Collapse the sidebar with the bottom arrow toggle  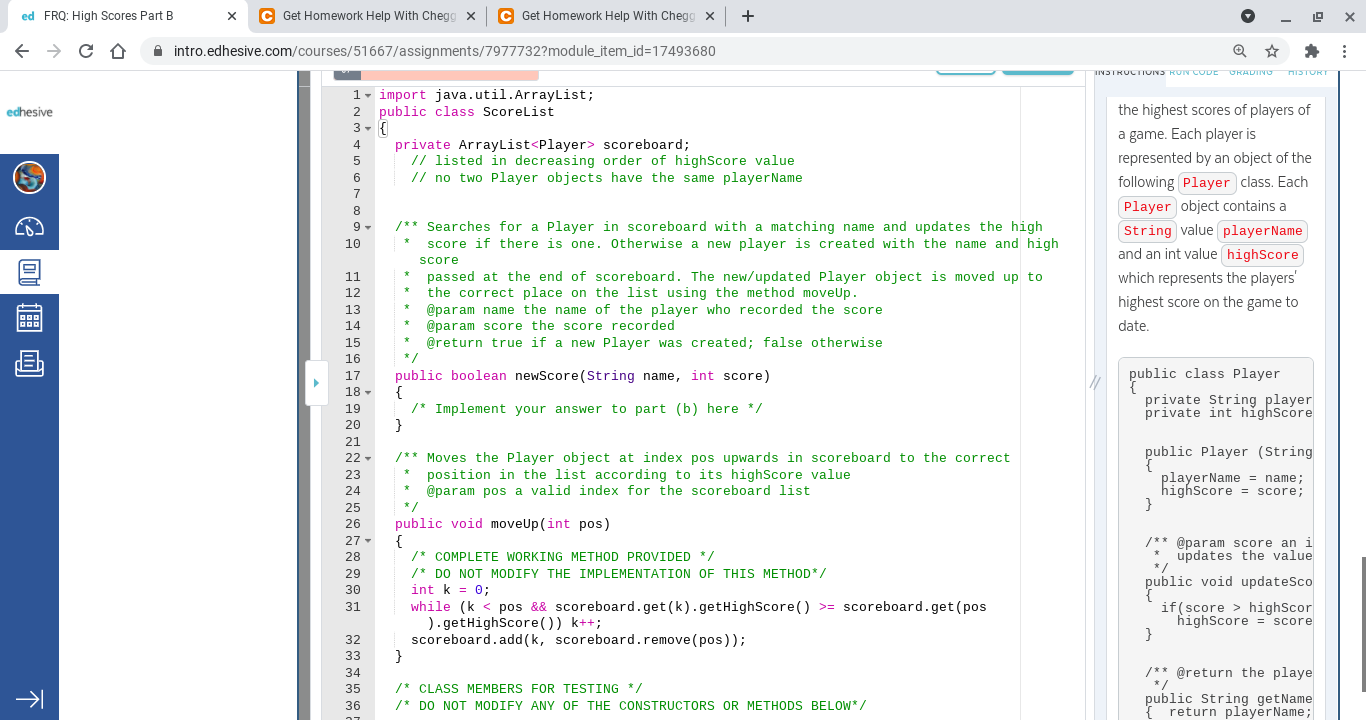pyautogui.click(x=29, y=699)
